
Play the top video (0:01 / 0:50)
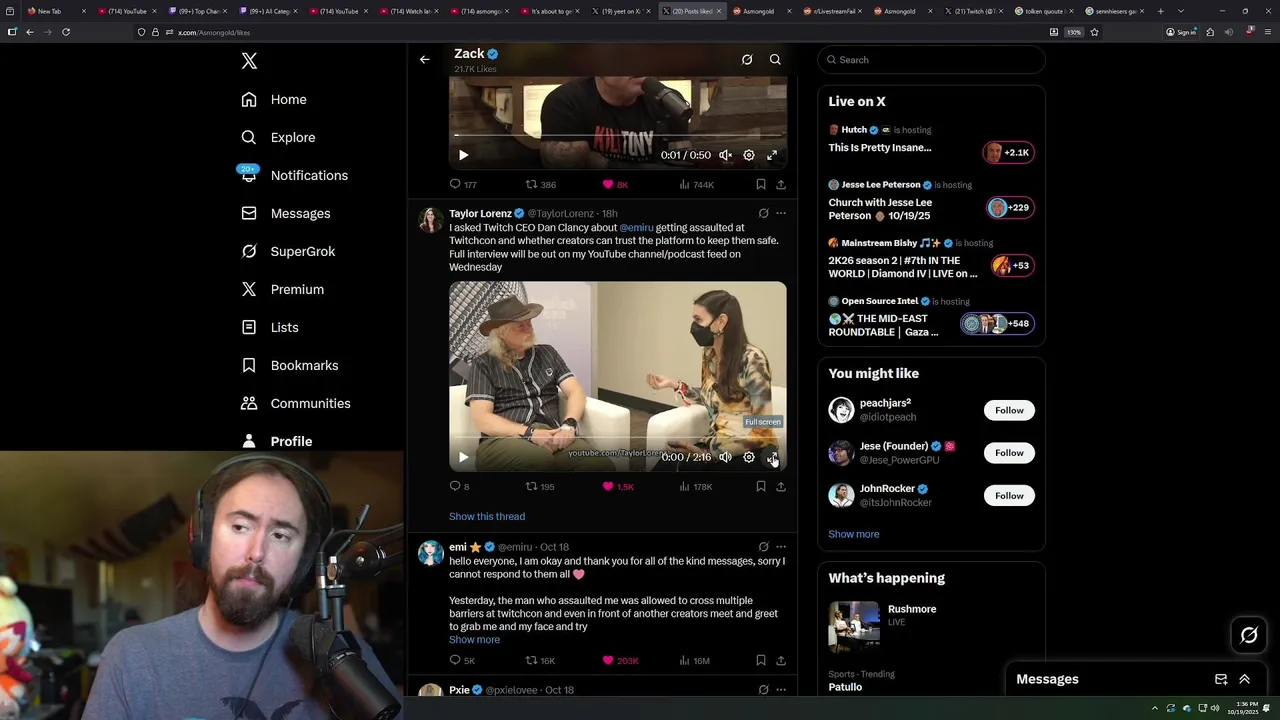463,155
